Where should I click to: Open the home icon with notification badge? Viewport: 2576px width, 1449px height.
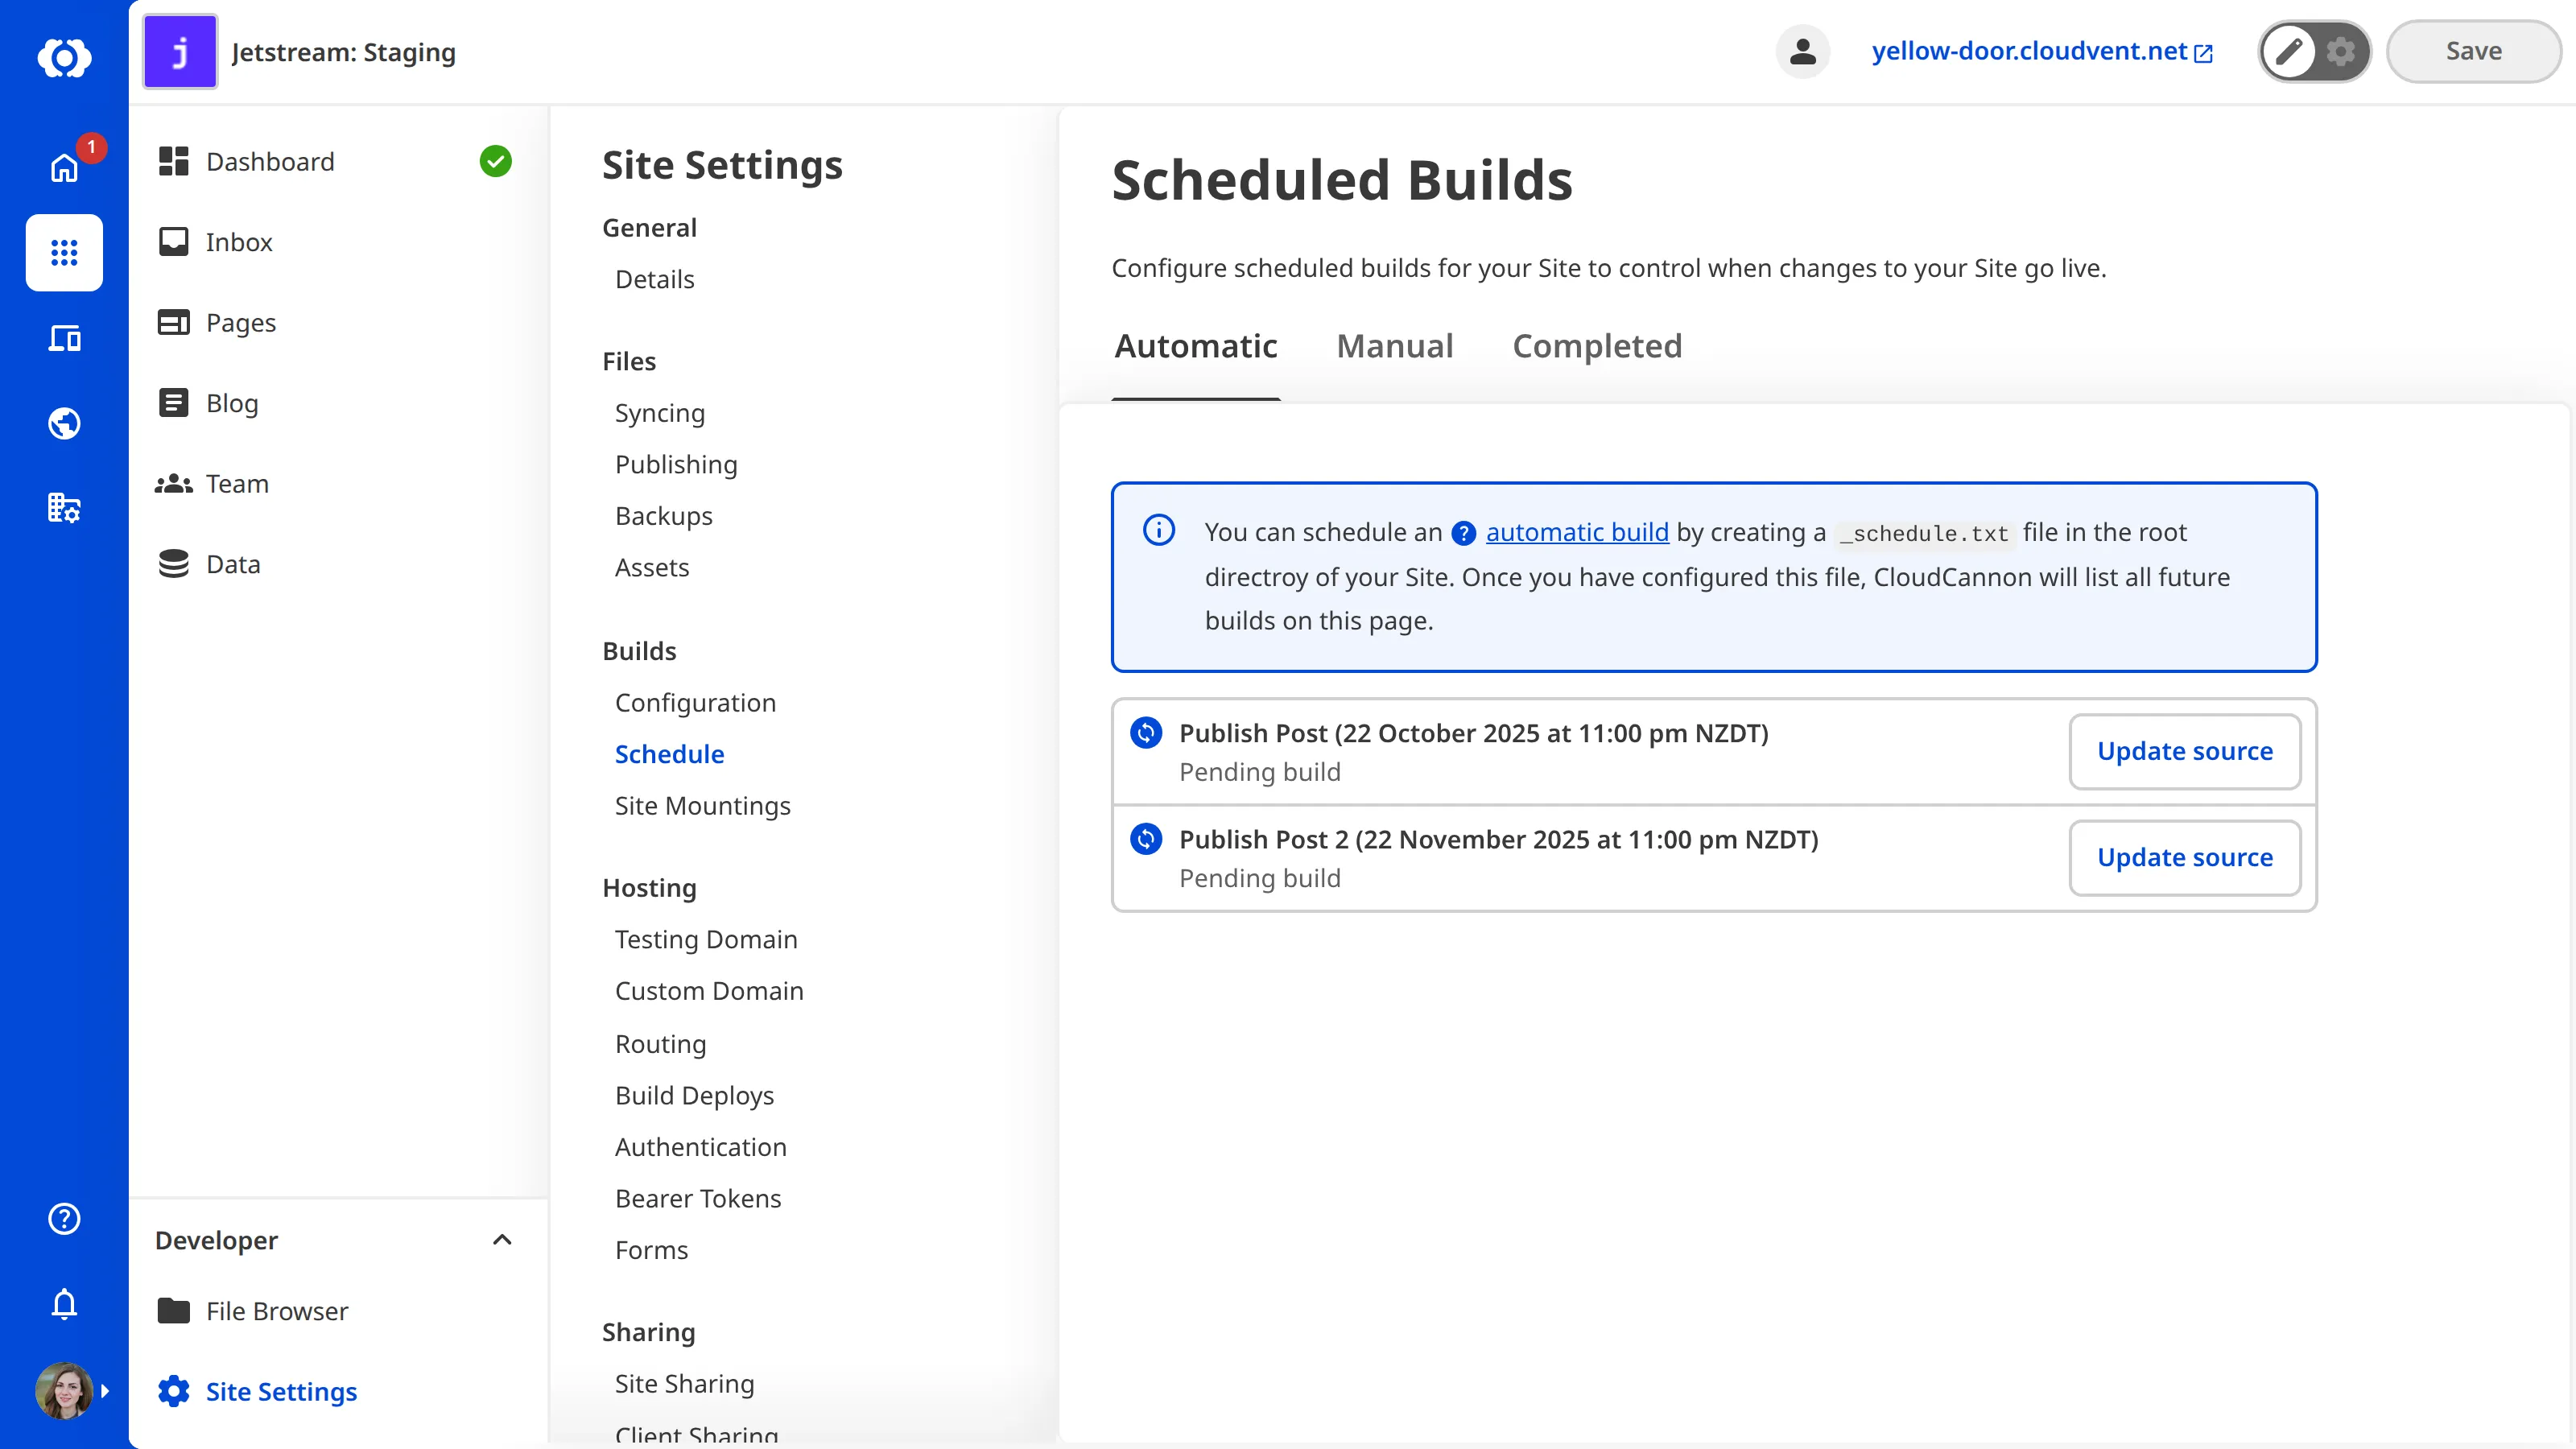click(64, 167)
